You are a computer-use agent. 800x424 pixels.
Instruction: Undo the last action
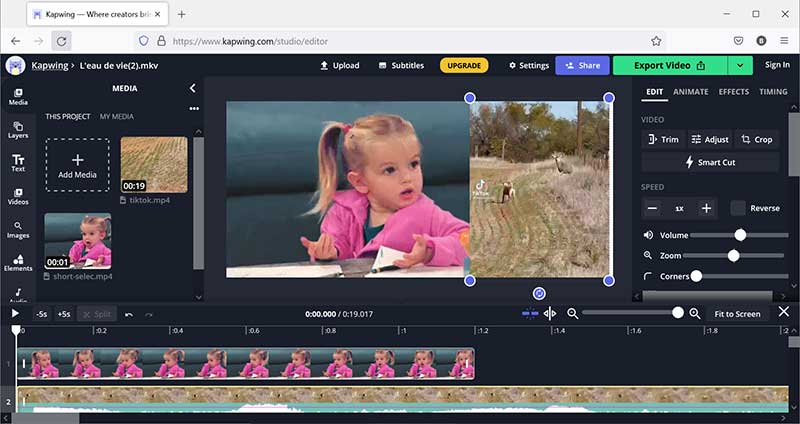click(129, 314)
